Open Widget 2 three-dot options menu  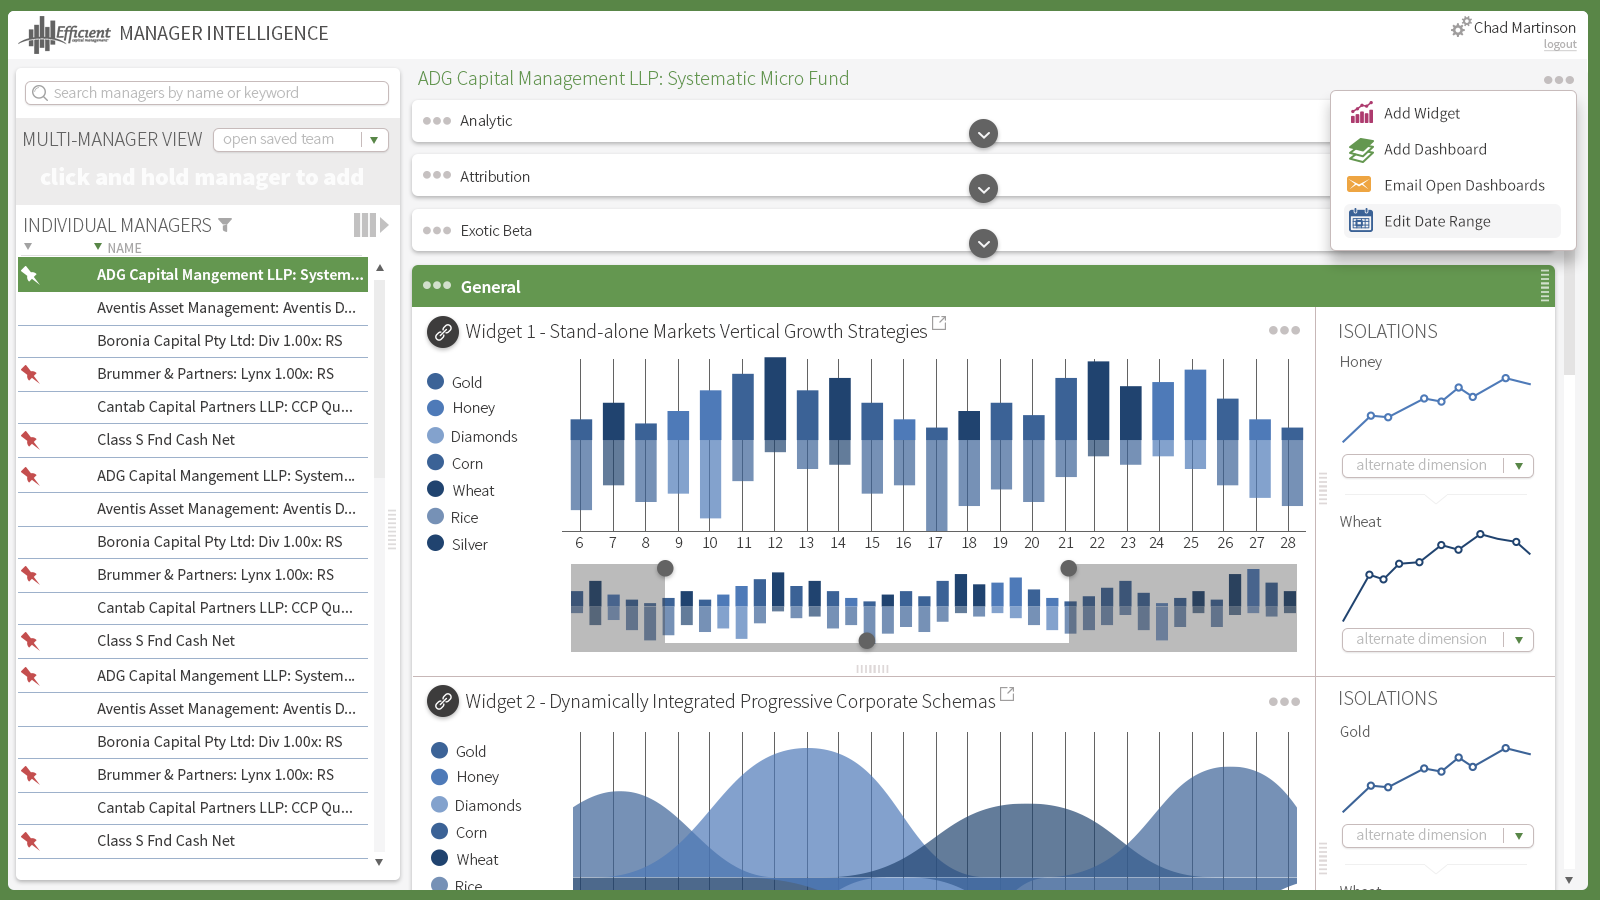pos(1284,702)
